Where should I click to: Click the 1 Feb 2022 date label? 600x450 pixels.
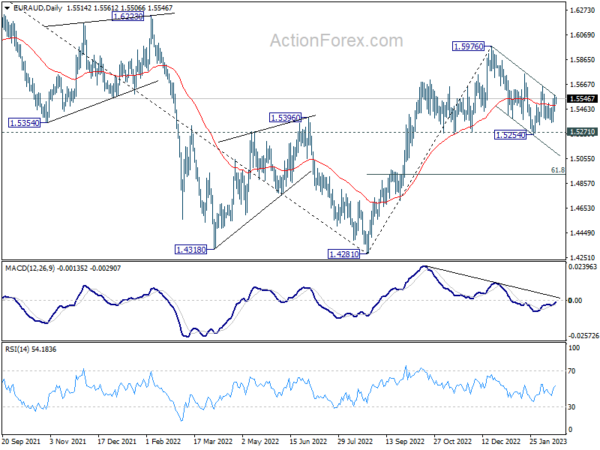(x=164, y=442)
